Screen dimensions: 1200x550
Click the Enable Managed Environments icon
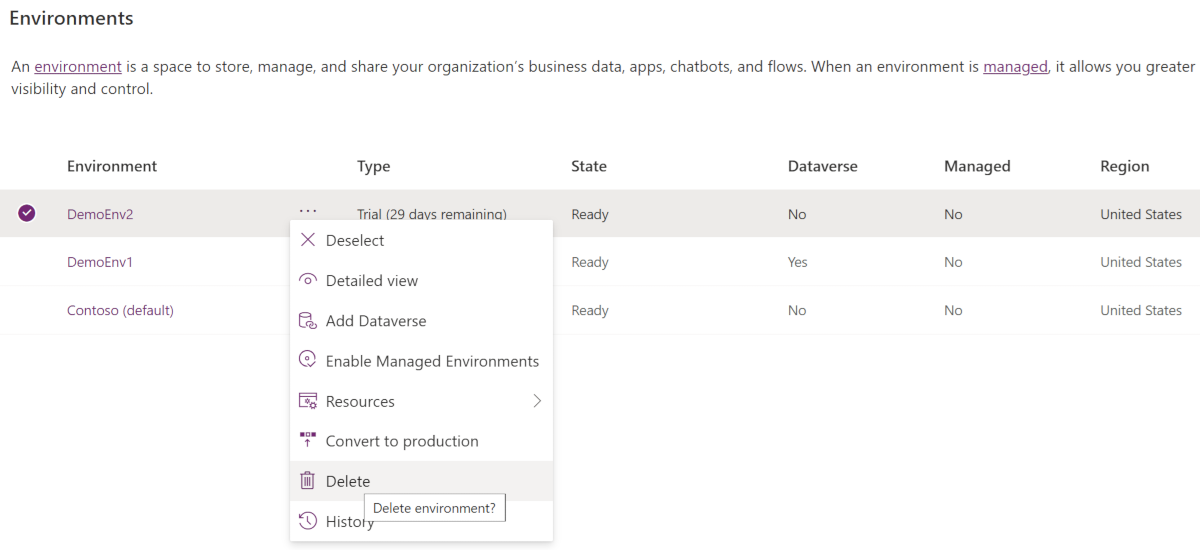[308, 361]
